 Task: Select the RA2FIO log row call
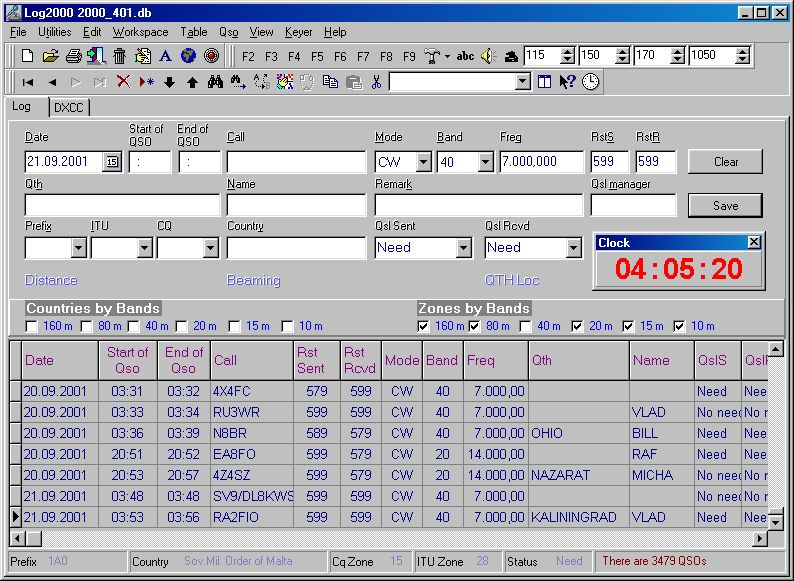pos(252,517)
